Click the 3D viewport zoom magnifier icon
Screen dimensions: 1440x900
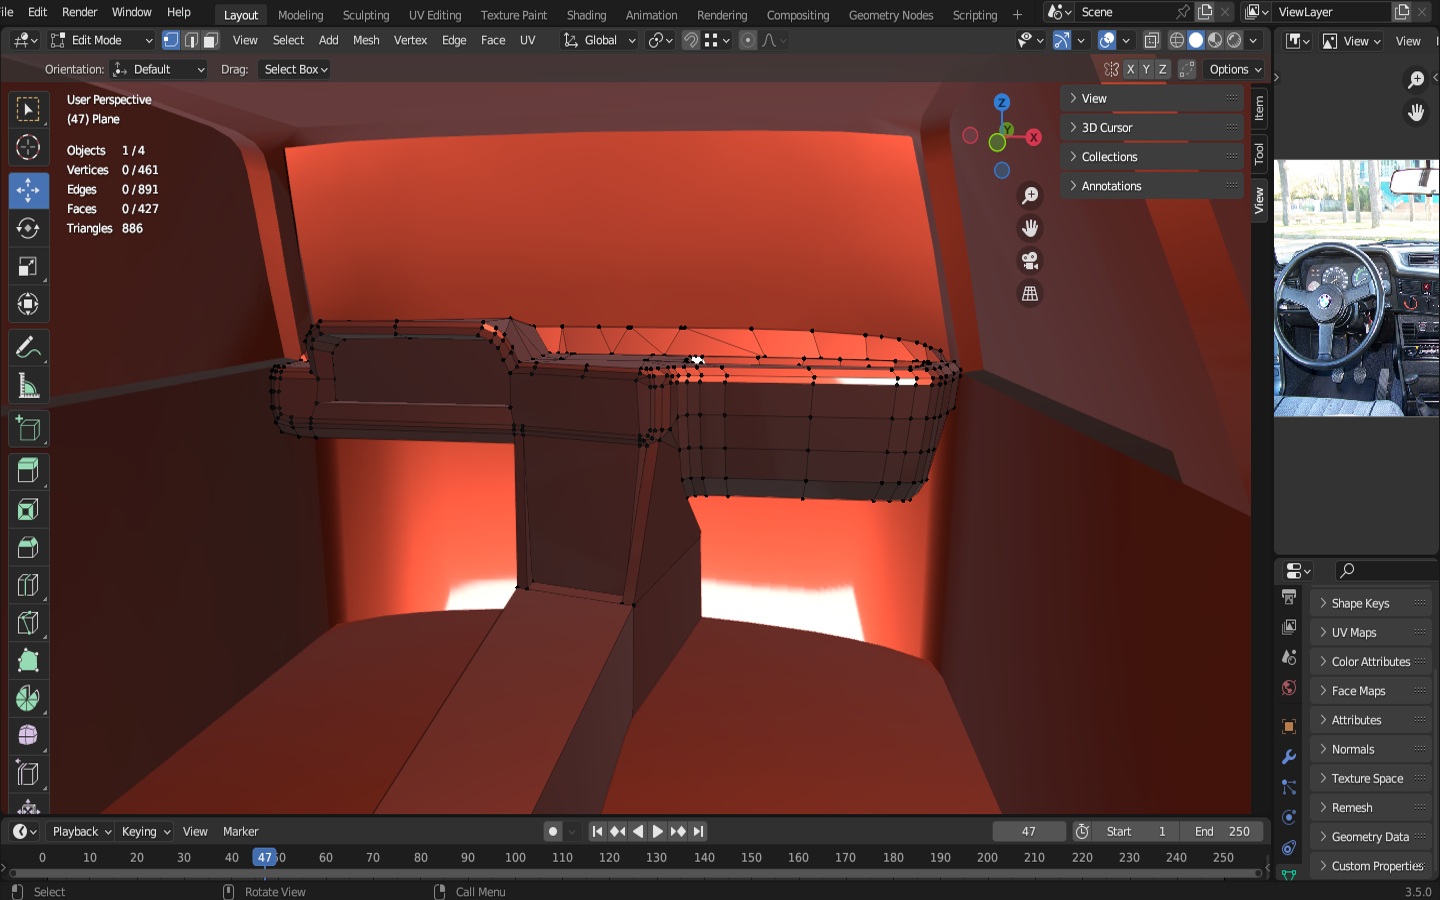click(1030, 196)
